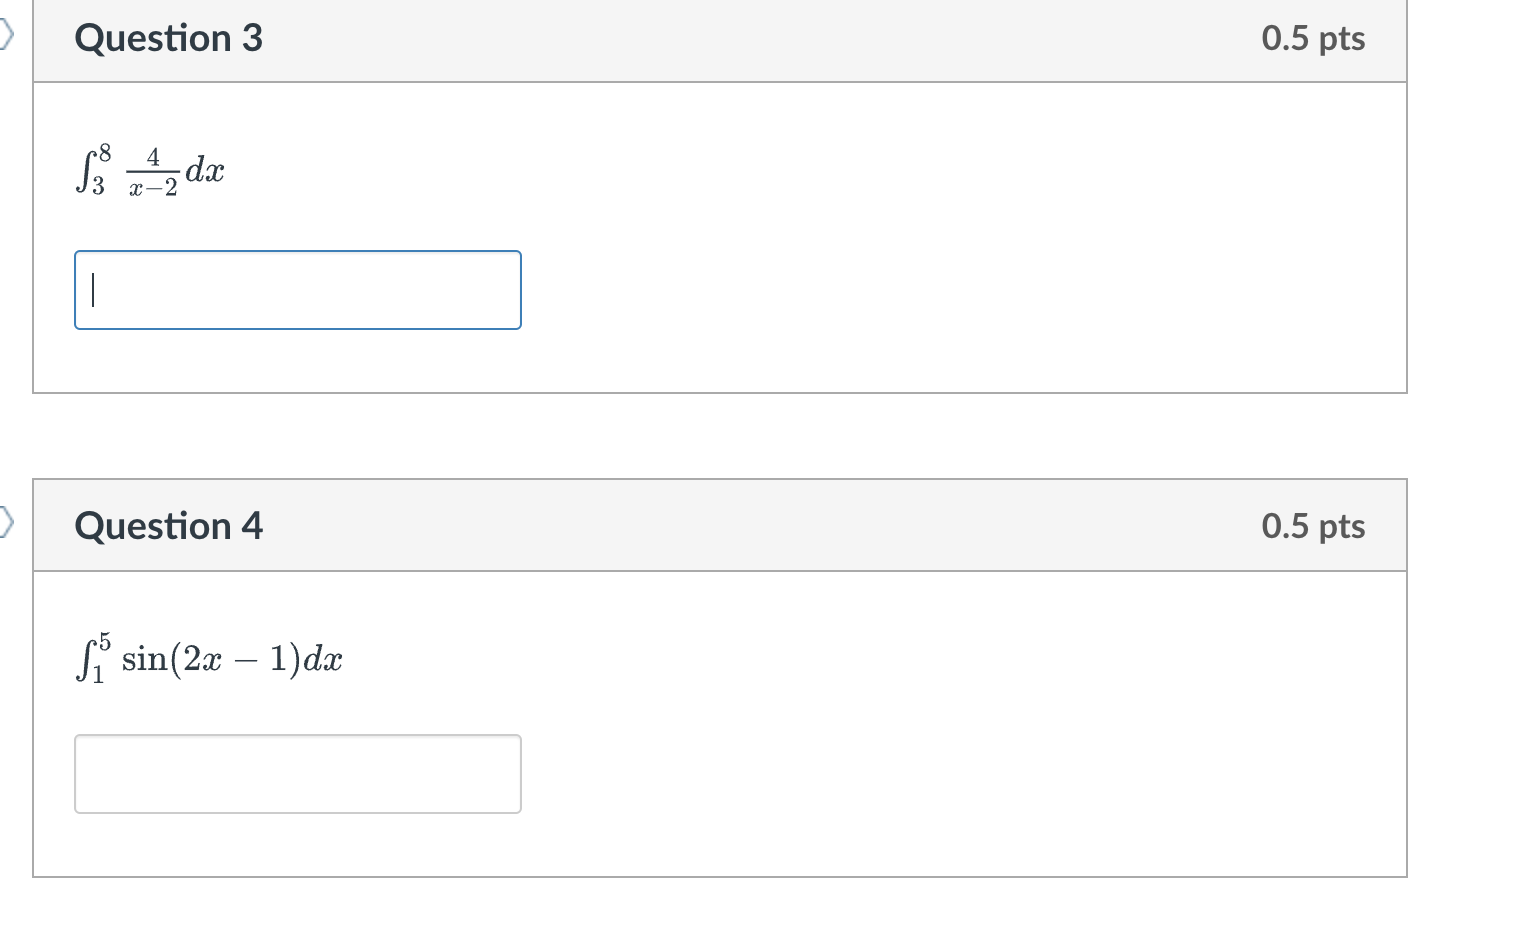The image size is (1526, 930).
Task: Click inside the Question 4 answer box
Action: point(297,773)
